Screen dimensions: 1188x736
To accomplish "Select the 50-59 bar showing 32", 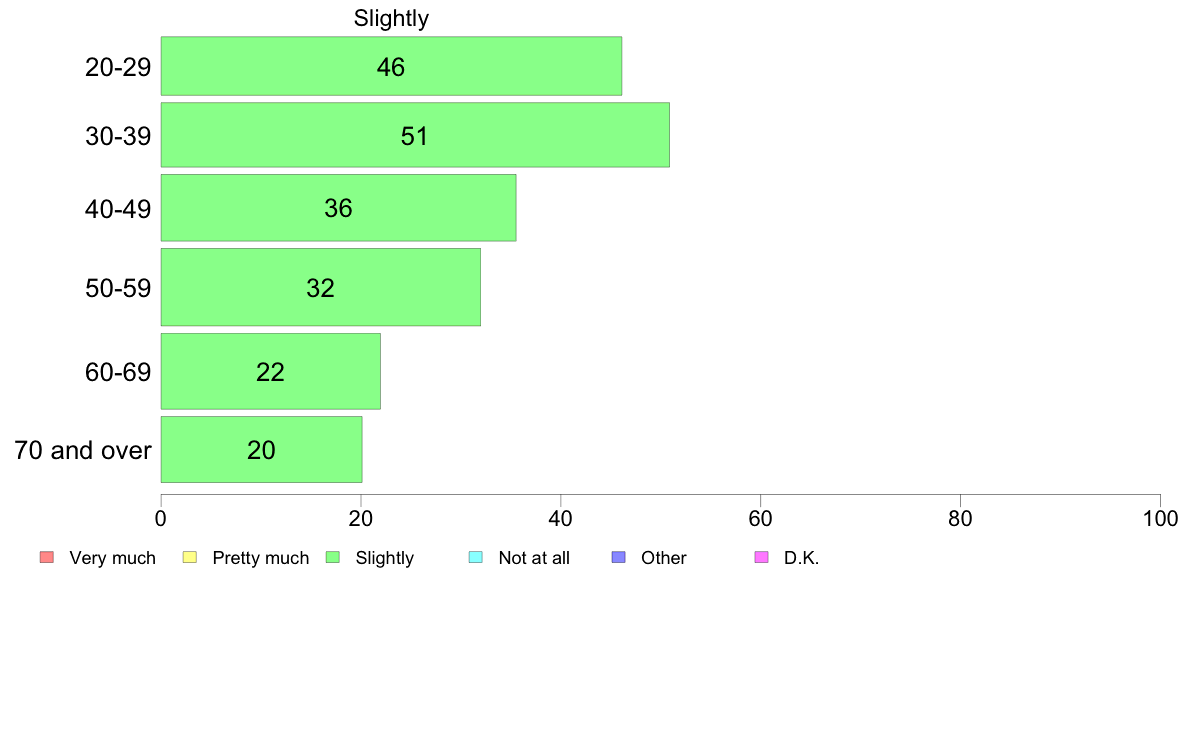I will 320,287.
